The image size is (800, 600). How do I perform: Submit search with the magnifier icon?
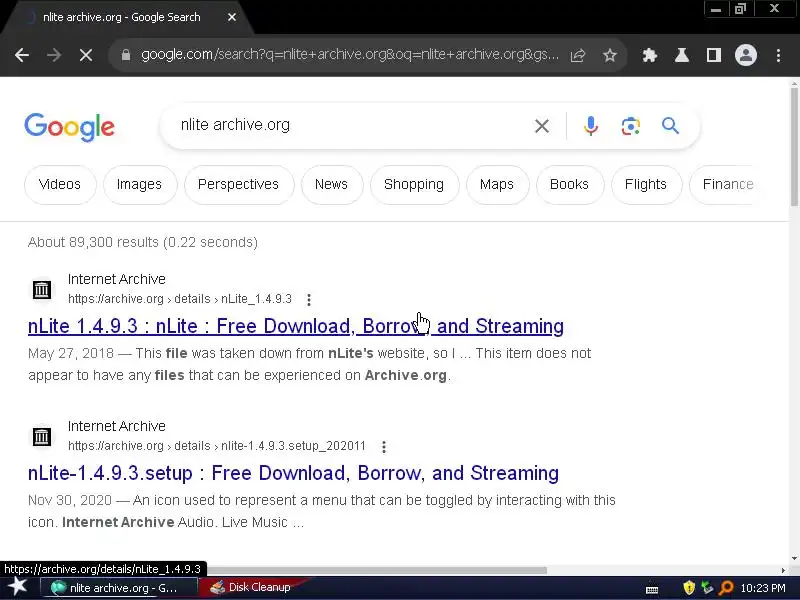point(670,126)
